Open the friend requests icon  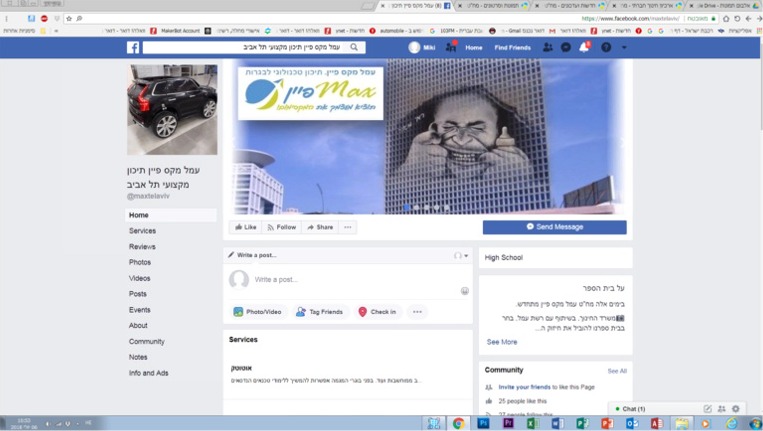(547, 47)
